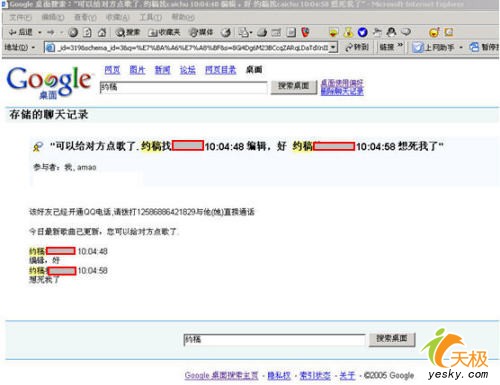This screenshot has height=385, width=500.
Task: Open the 关于 about footer link
Action: coord(347,376)
